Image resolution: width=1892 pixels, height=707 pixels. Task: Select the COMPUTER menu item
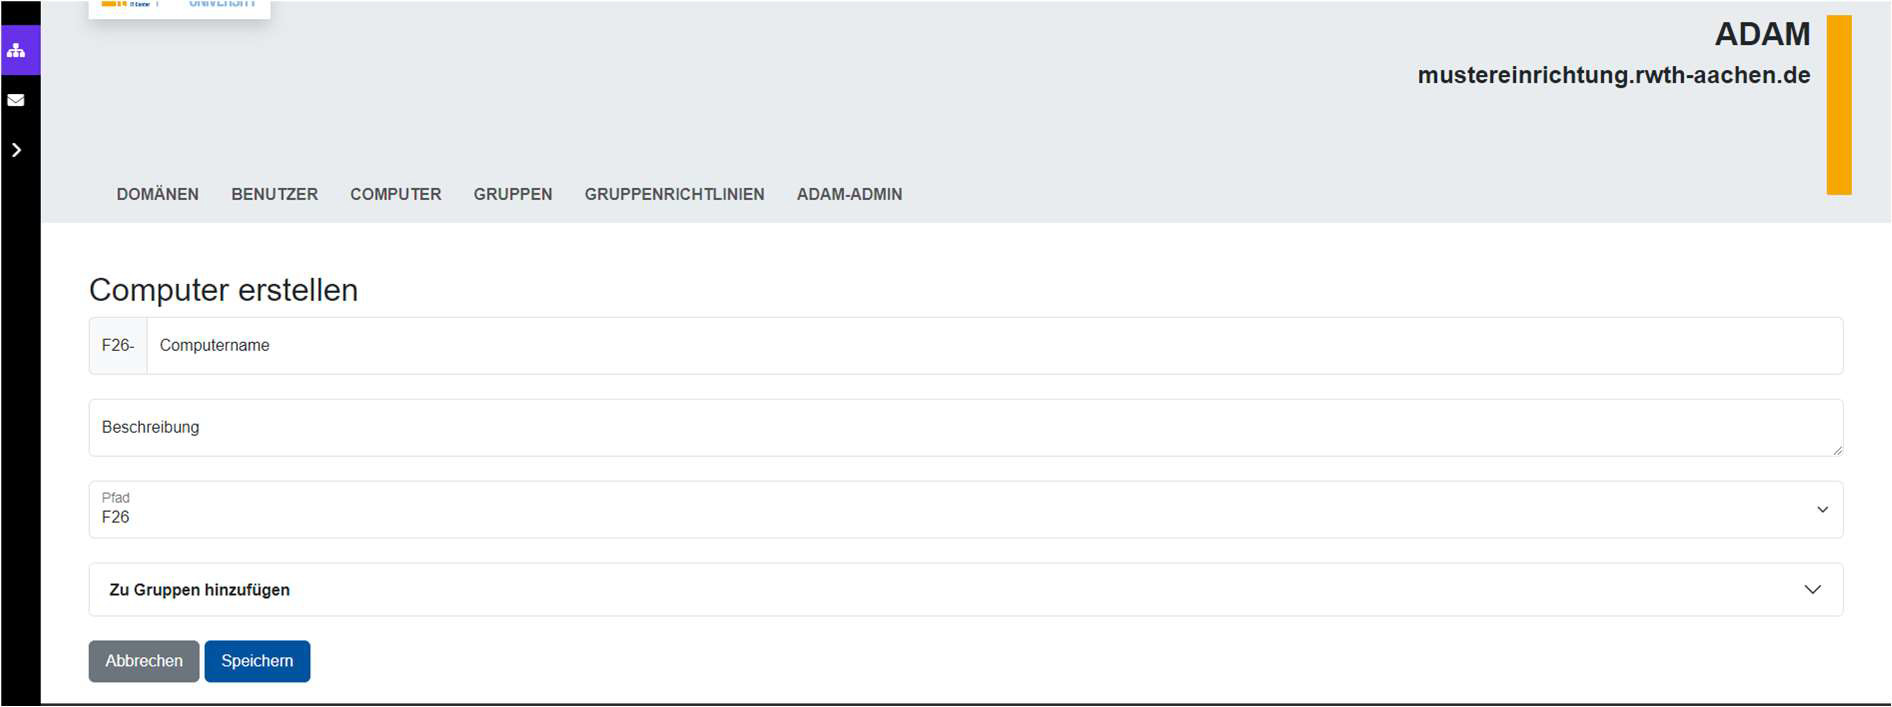pos(395,194)
